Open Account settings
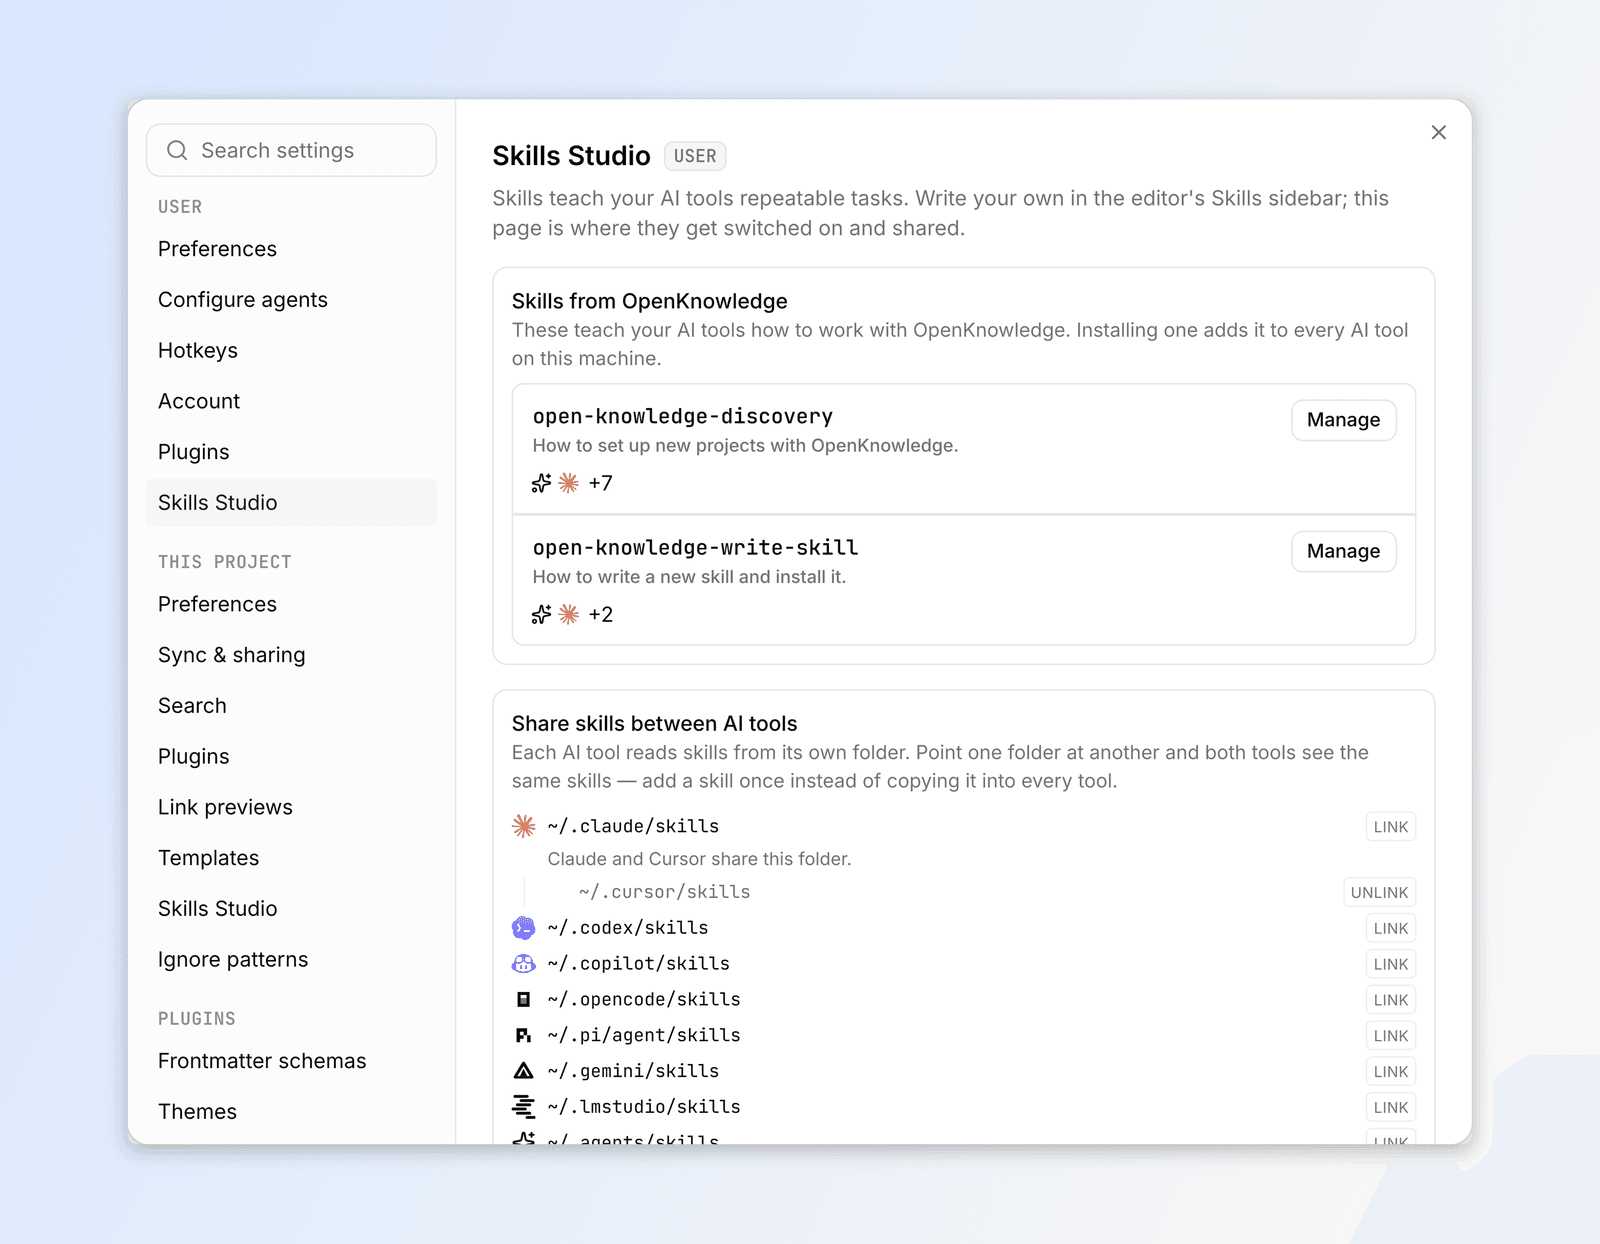Image resolution: width=1600 pixels, height=1244 pixels. (x=291, y=401)
